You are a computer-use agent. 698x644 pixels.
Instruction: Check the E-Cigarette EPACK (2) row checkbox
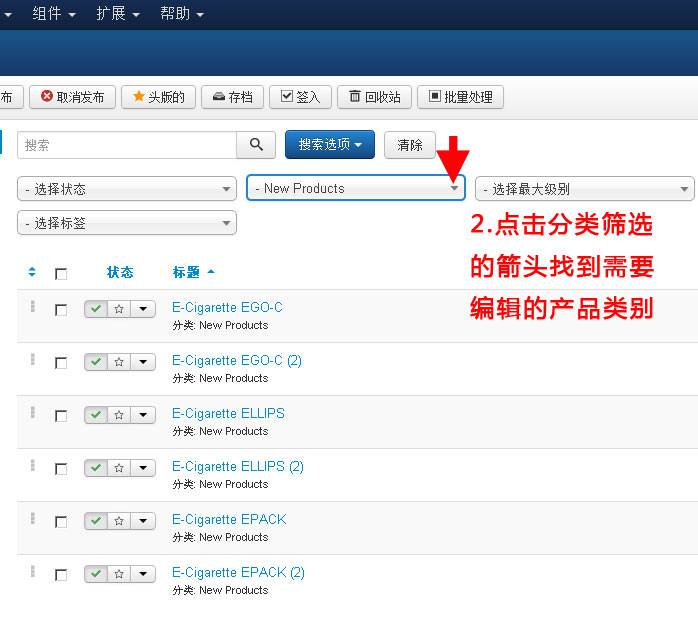tap(61, 575)
